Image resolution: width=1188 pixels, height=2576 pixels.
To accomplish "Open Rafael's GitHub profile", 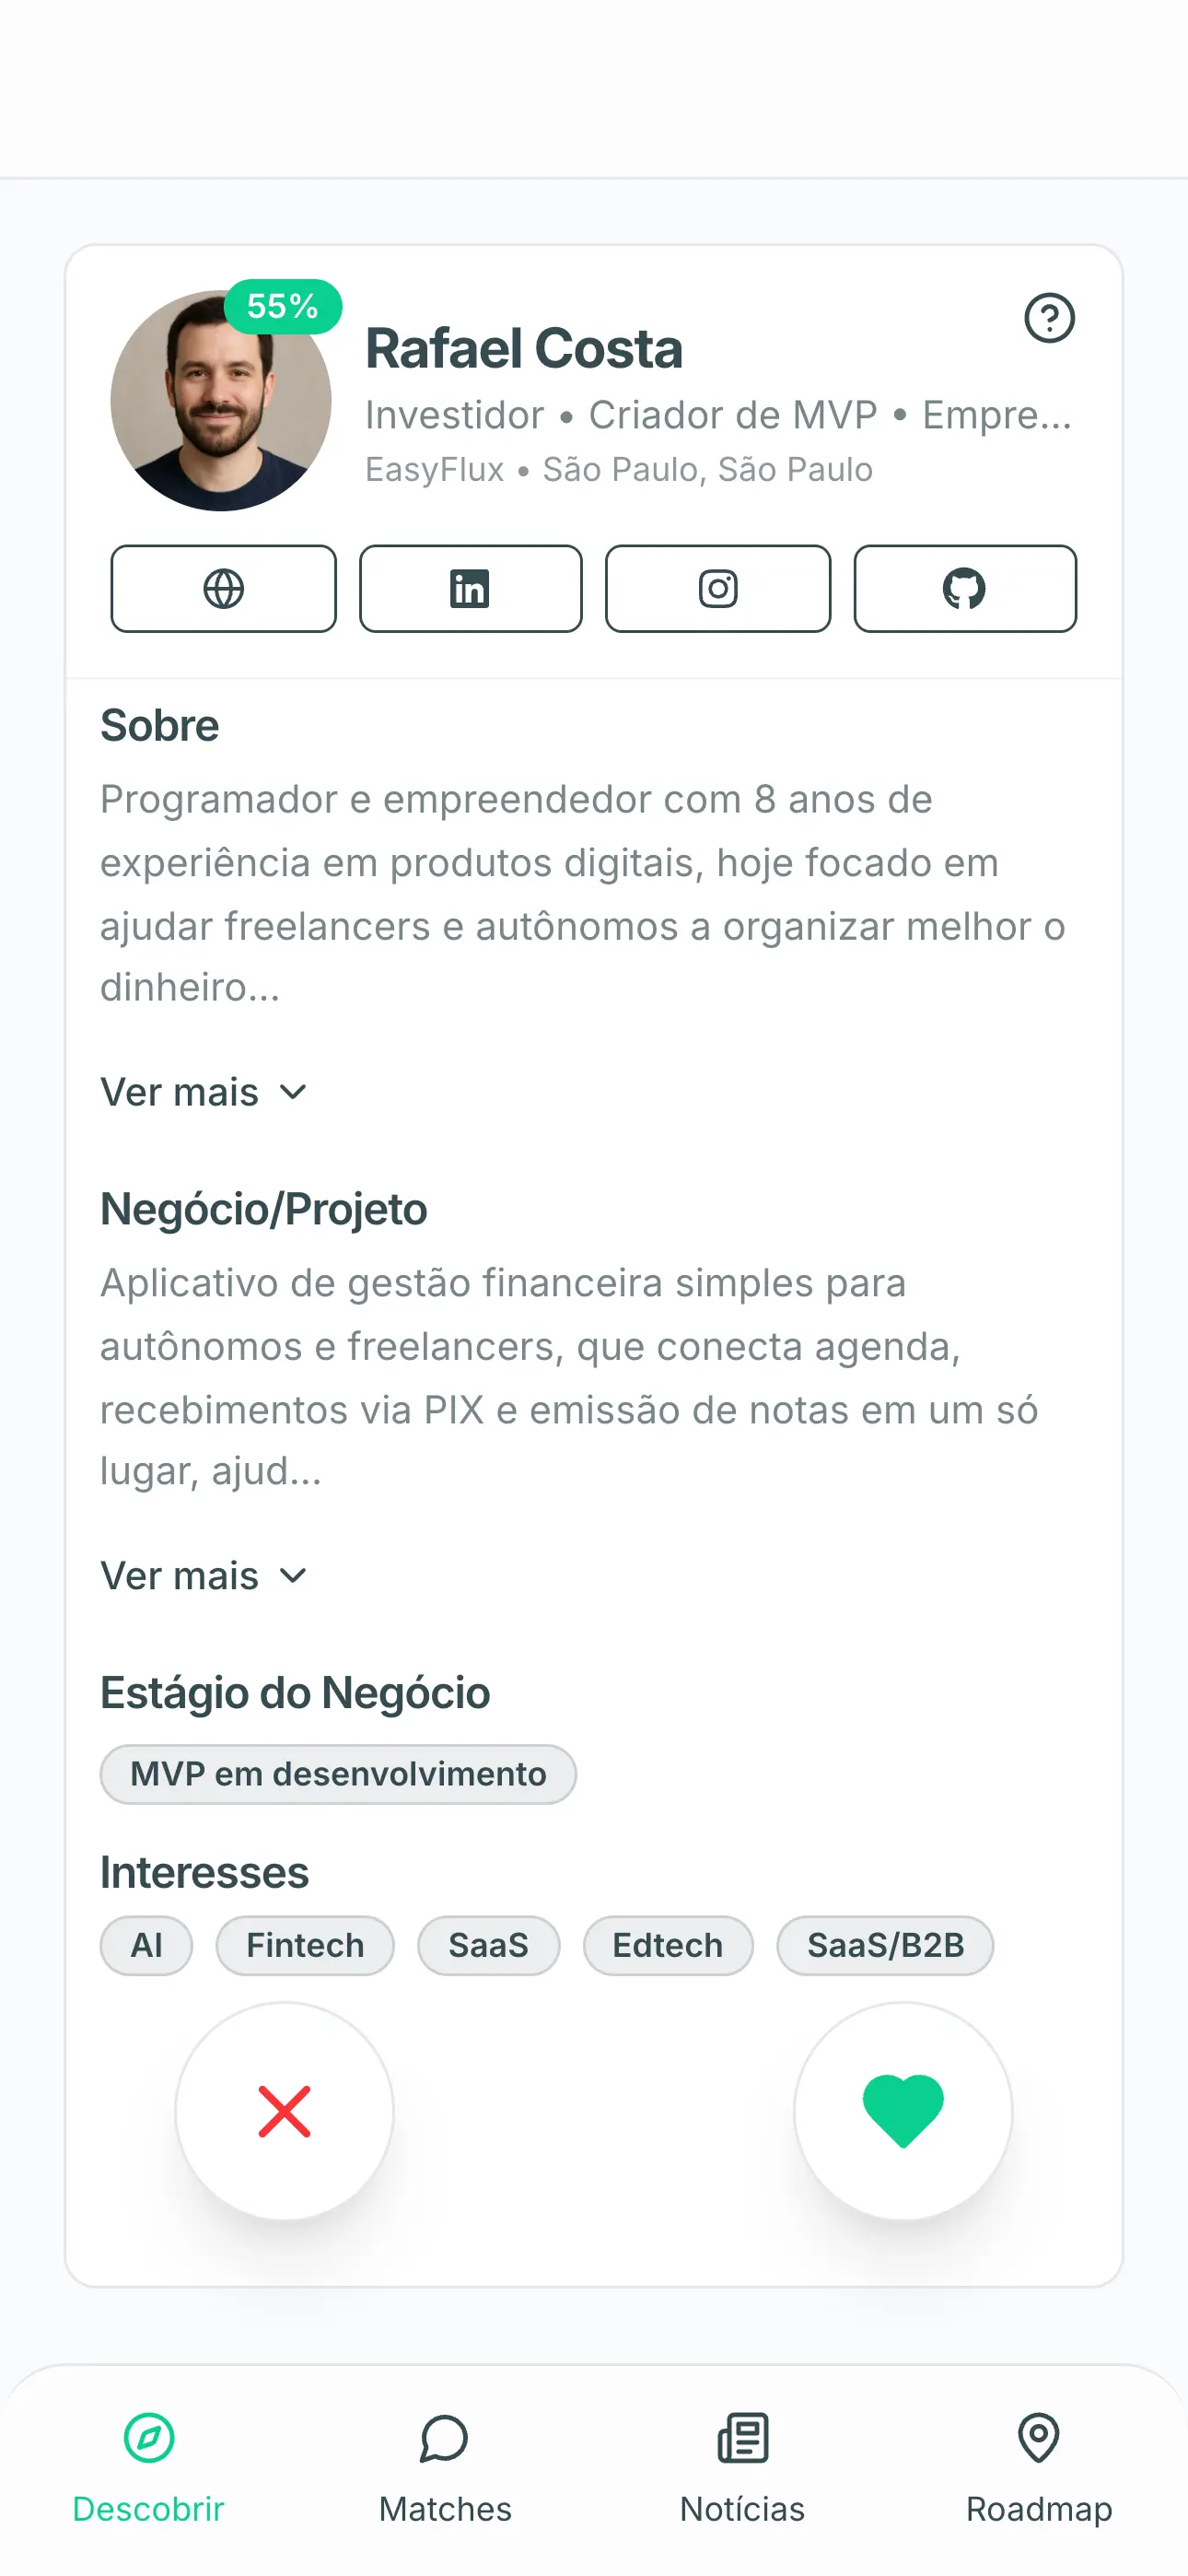I will [x=964, y=589].
